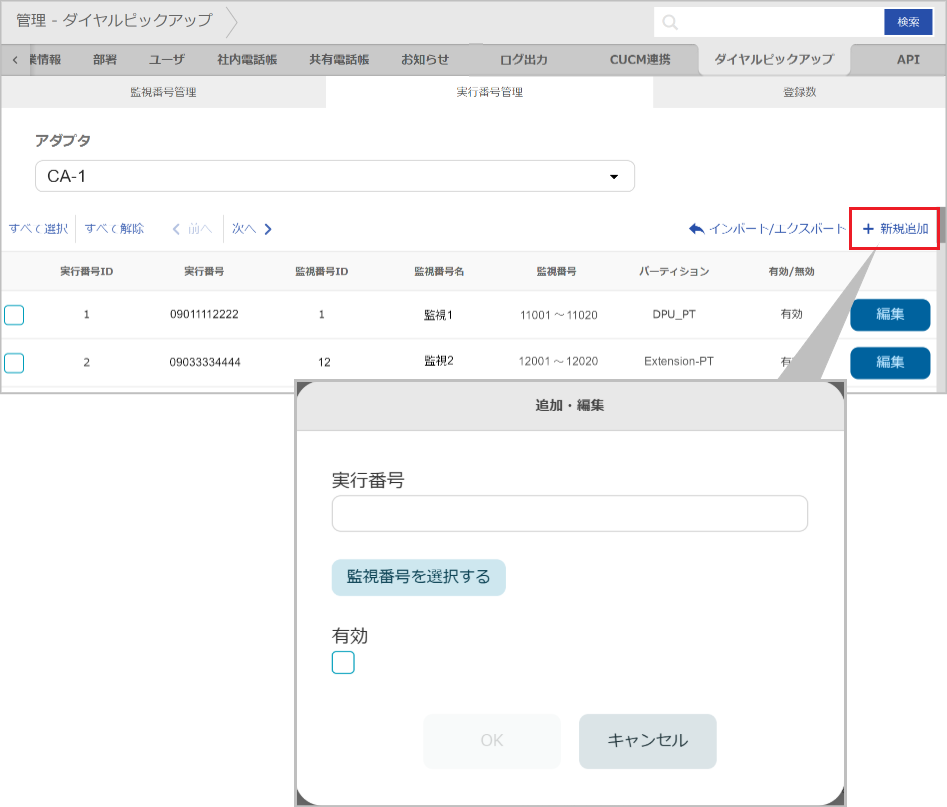This screenshot has width=947, height=807.
Task: Go to next page with 次へ chevron
Action: [x=268, y=229]
